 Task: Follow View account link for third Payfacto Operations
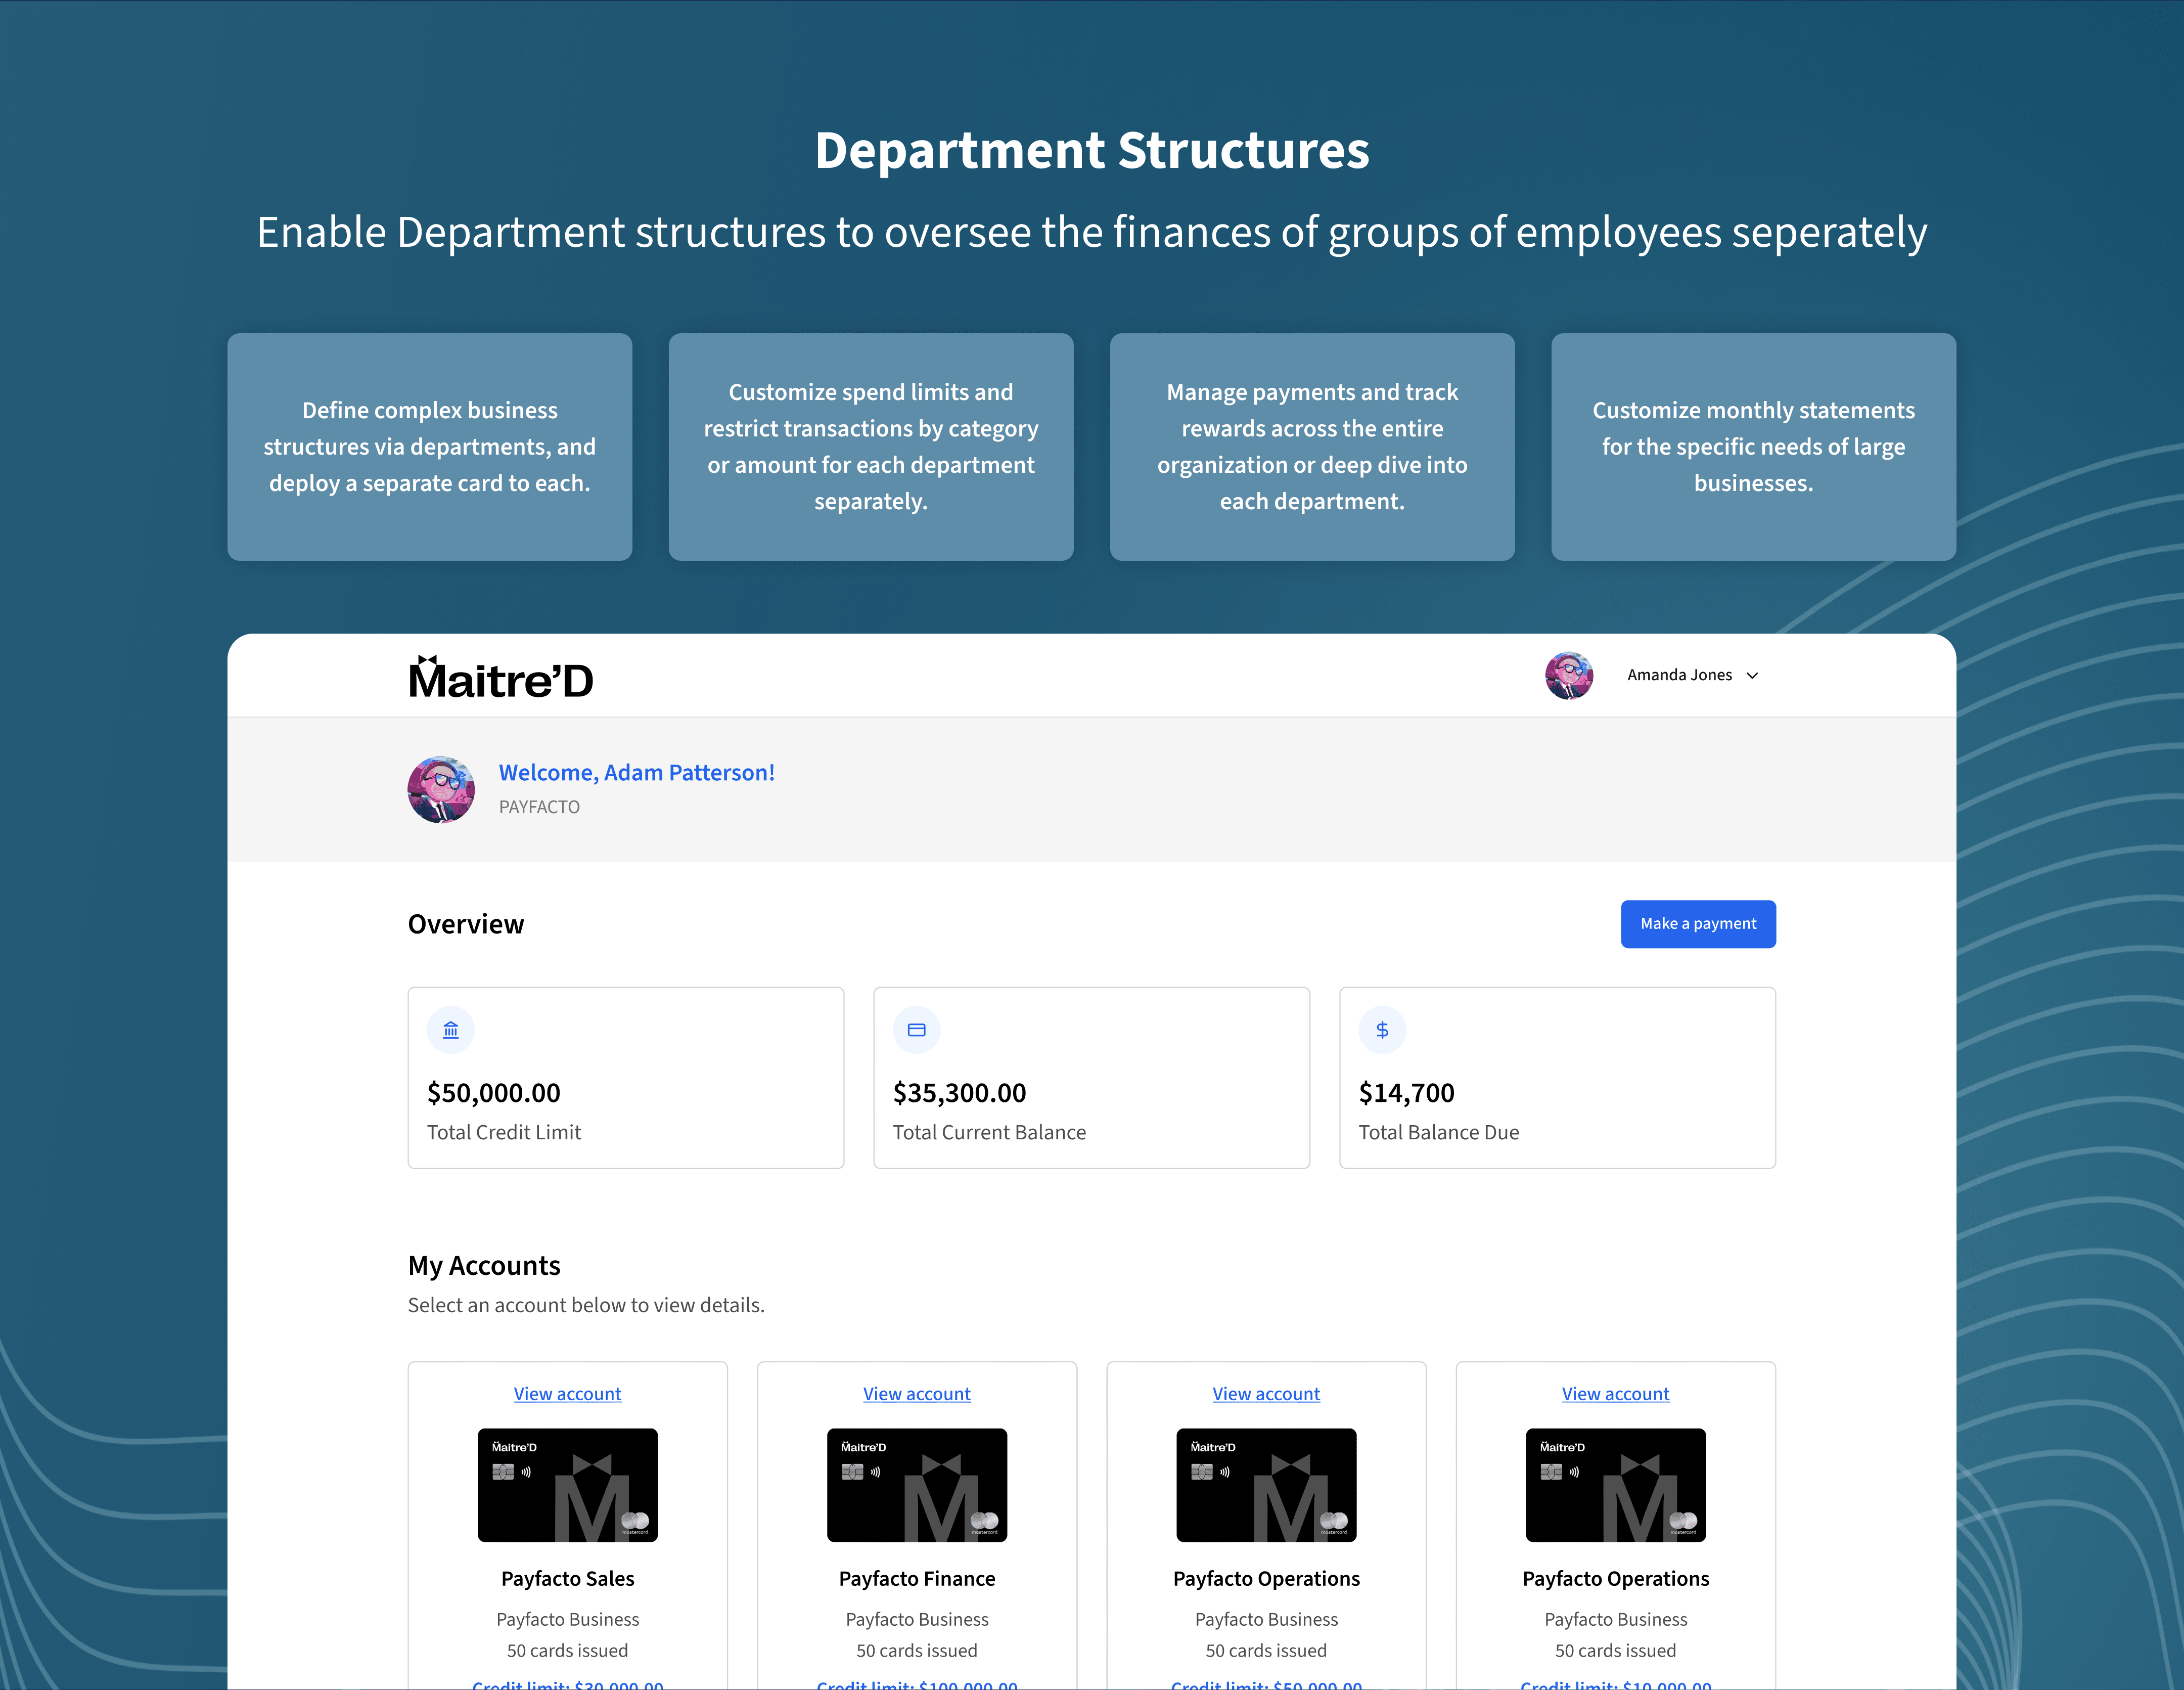[1266, 1394]
